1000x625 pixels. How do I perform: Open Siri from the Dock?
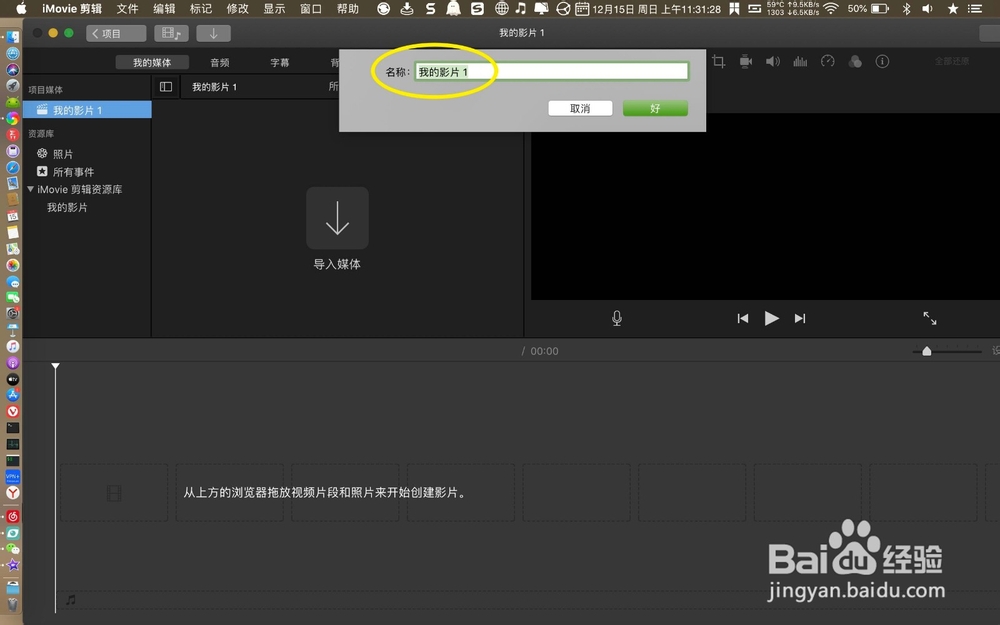13,70
